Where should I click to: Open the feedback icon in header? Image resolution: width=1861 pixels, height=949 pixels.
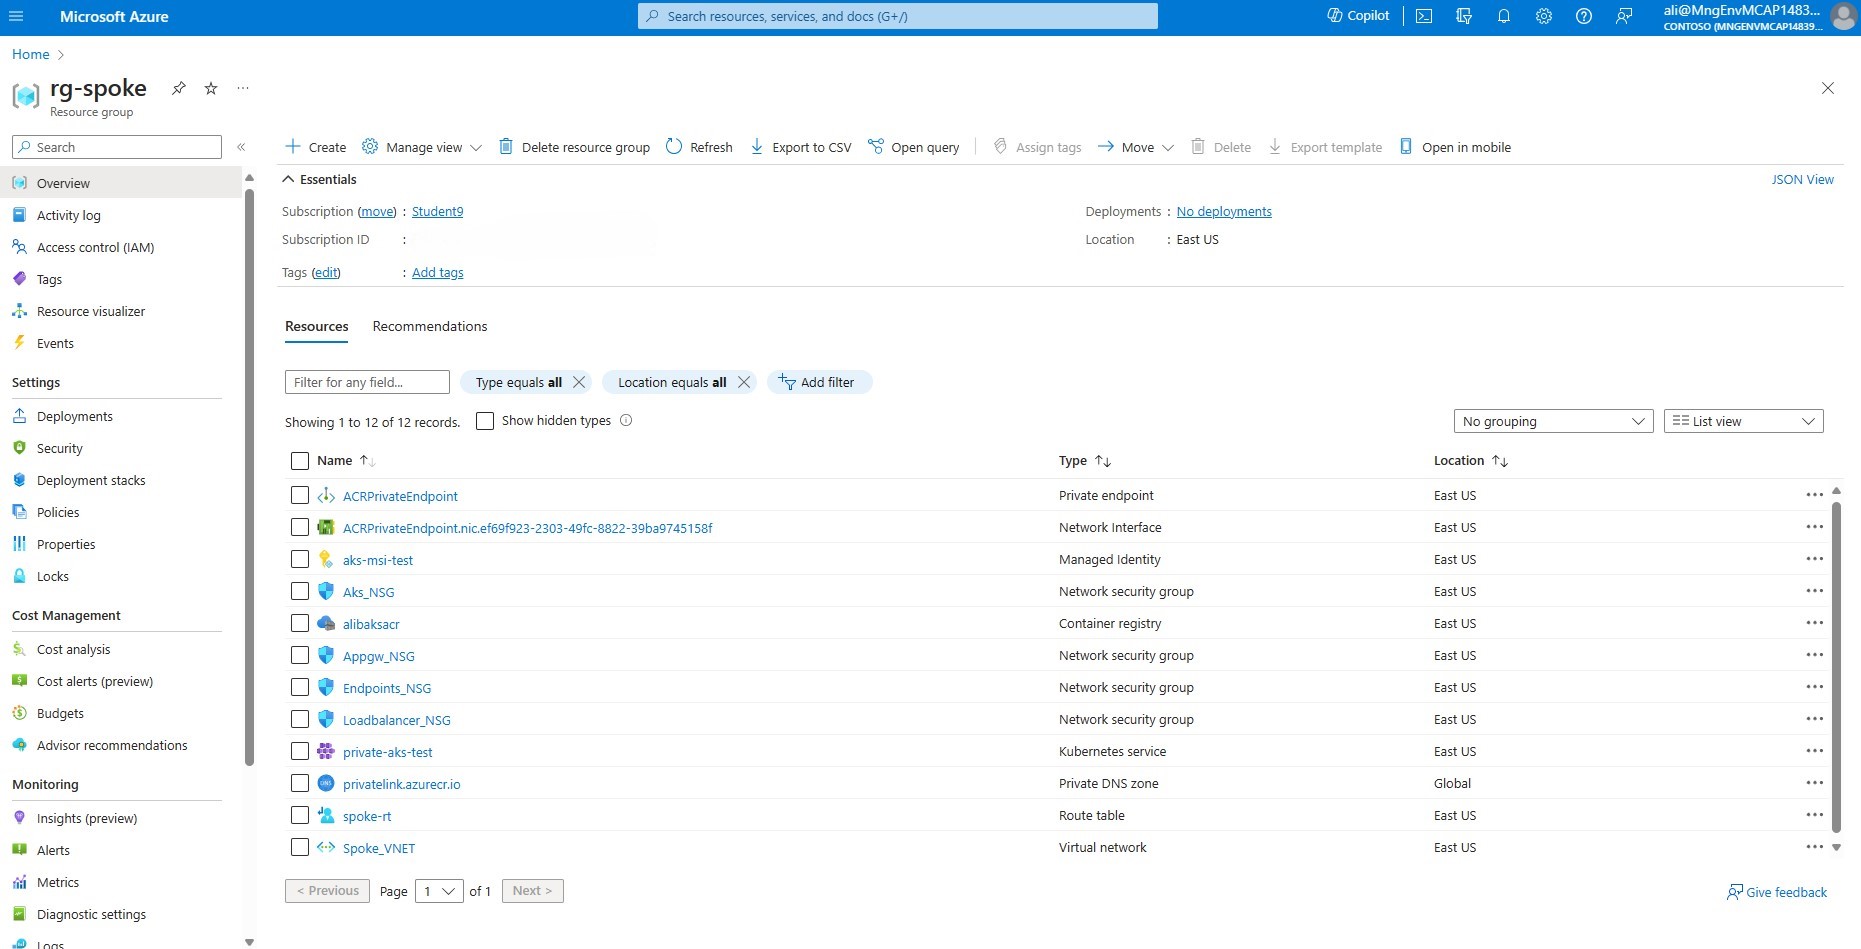[1624, 16]
